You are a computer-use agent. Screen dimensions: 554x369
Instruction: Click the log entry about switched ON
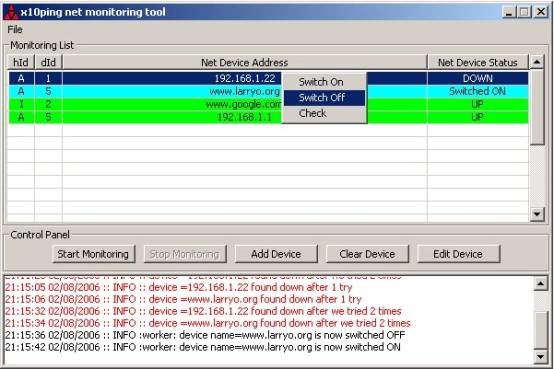point(203,347)
